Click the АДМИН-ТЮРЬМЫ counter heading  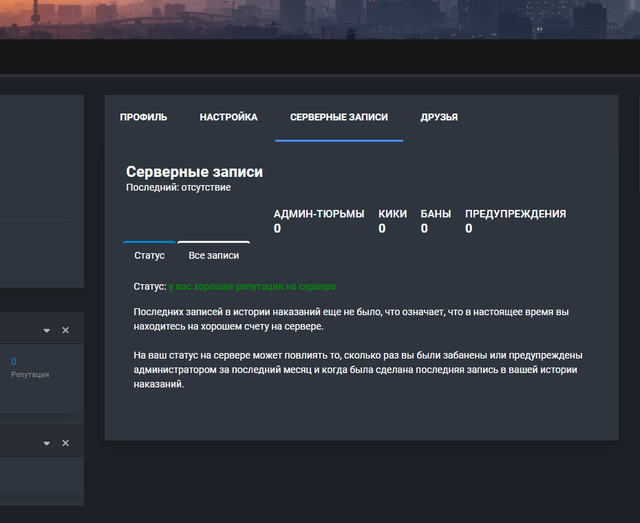click(319, 214)
